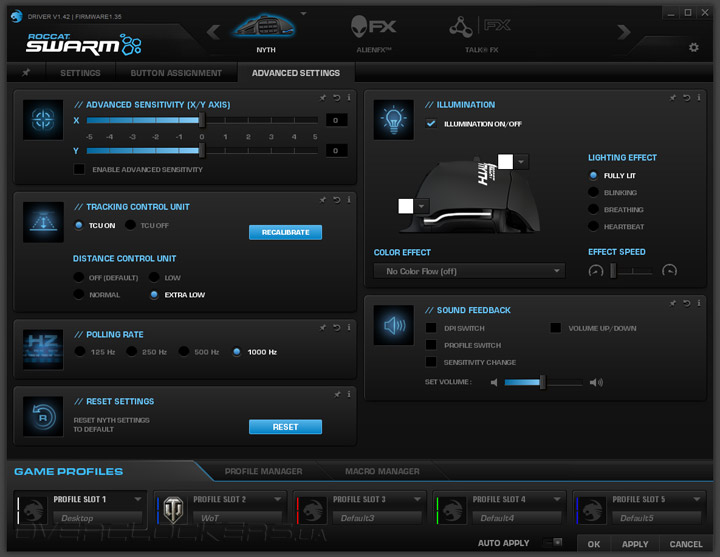Open the Game Profiles tab
Screen dimensions: 720x557
(68, 472)
